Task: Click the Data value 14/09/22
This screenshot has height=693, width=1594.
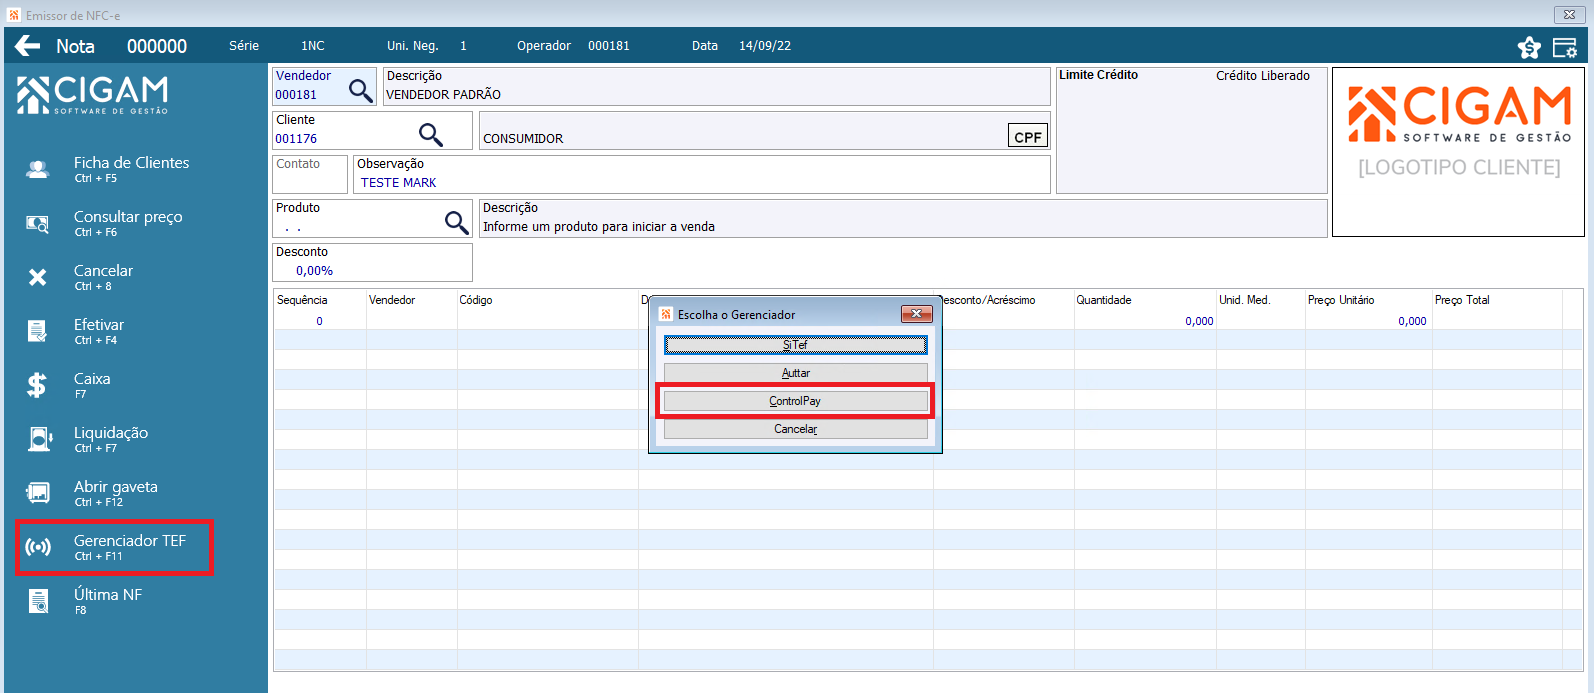Action: (x=765, y=46)
